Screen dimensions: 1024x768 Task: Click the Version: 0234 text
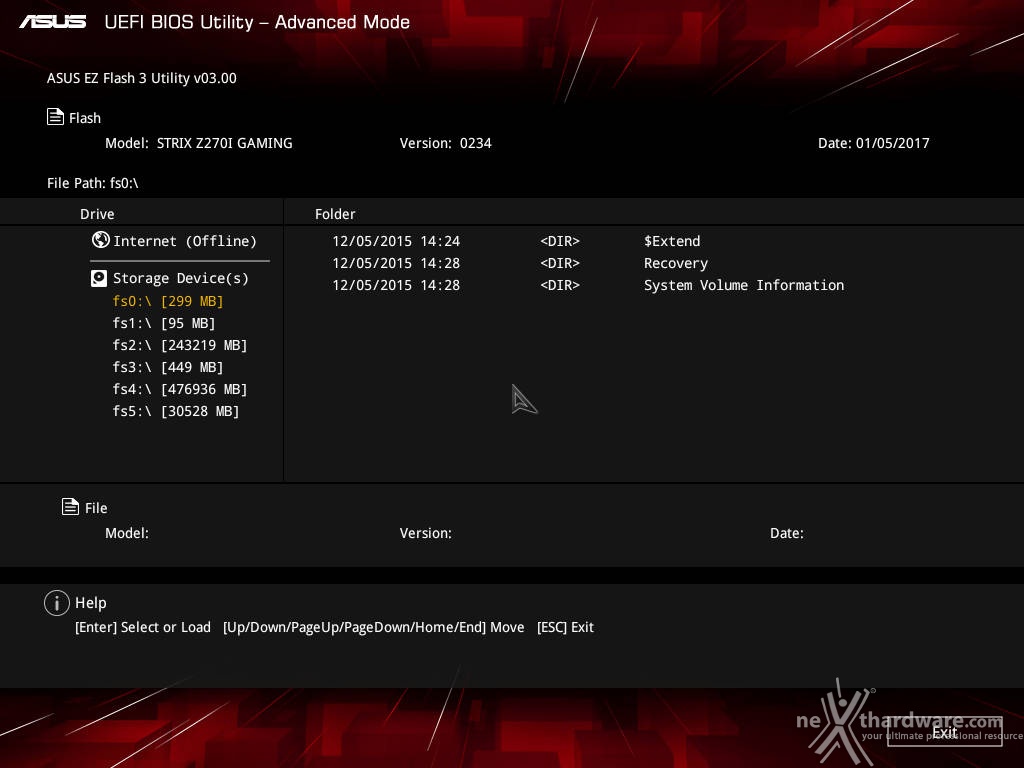[445, 143]
